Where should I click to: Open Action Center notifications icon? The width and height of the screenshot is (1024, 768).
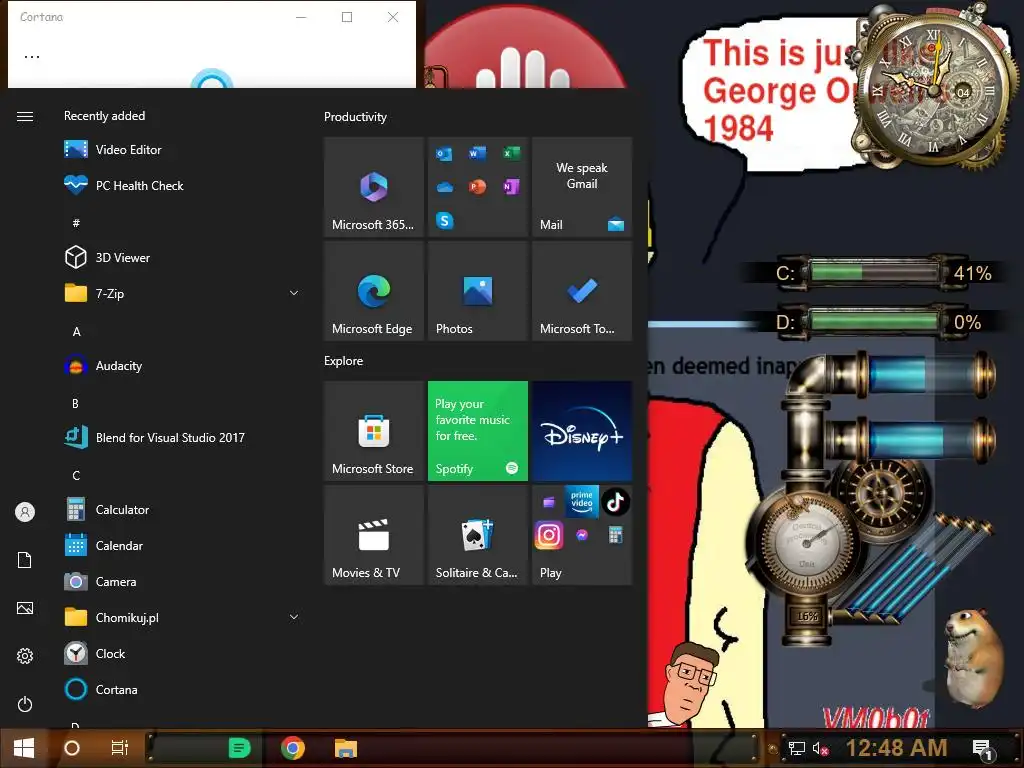point(982,748)
